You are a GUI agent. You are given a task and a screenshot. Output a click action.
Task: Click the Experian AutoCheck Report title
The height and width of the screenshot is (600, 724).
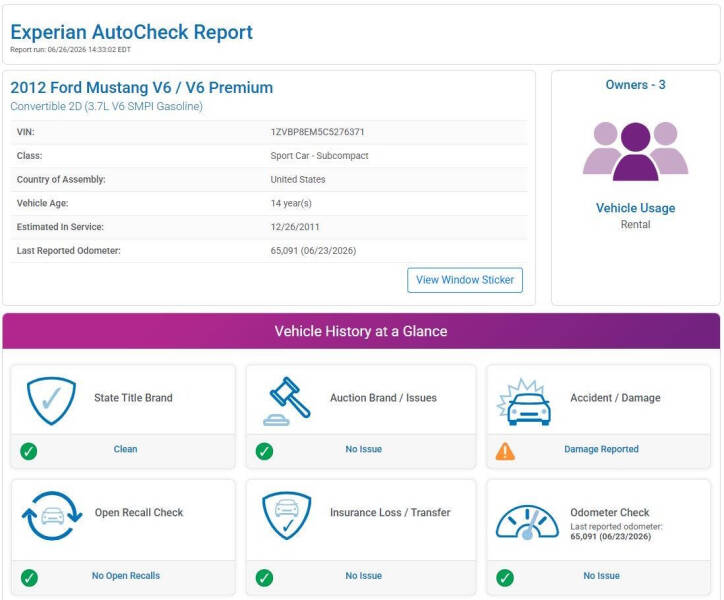point(132,32)
